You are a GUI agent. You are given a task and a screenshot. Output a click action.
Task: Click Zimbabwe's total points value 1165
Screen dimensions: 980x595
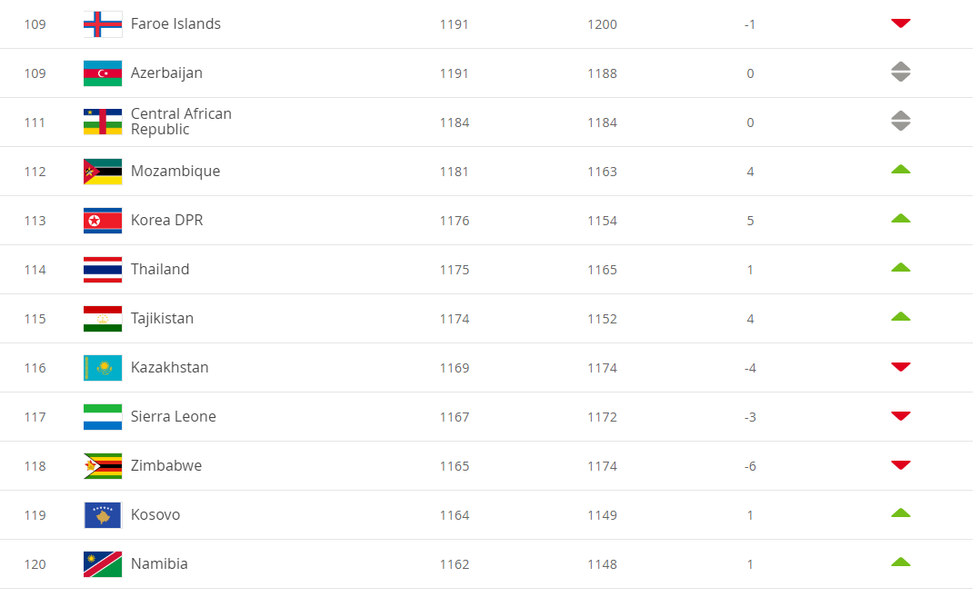pyautogui.click(x=454, y=466)
